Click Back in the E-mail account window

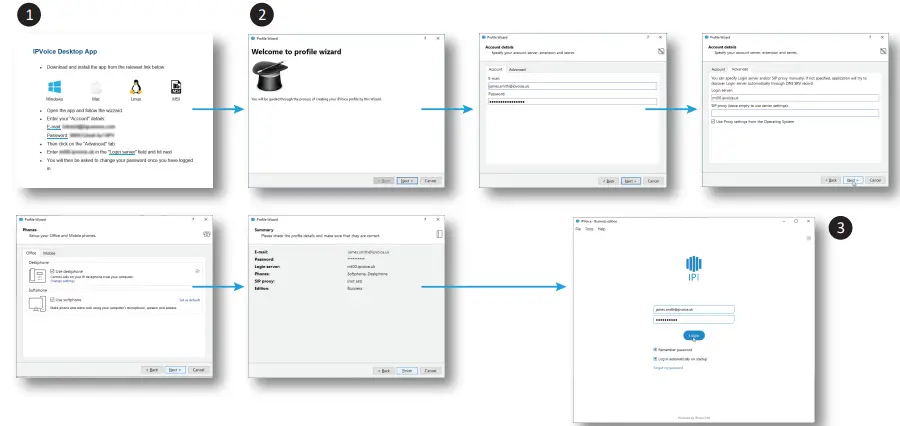point(608,181)
